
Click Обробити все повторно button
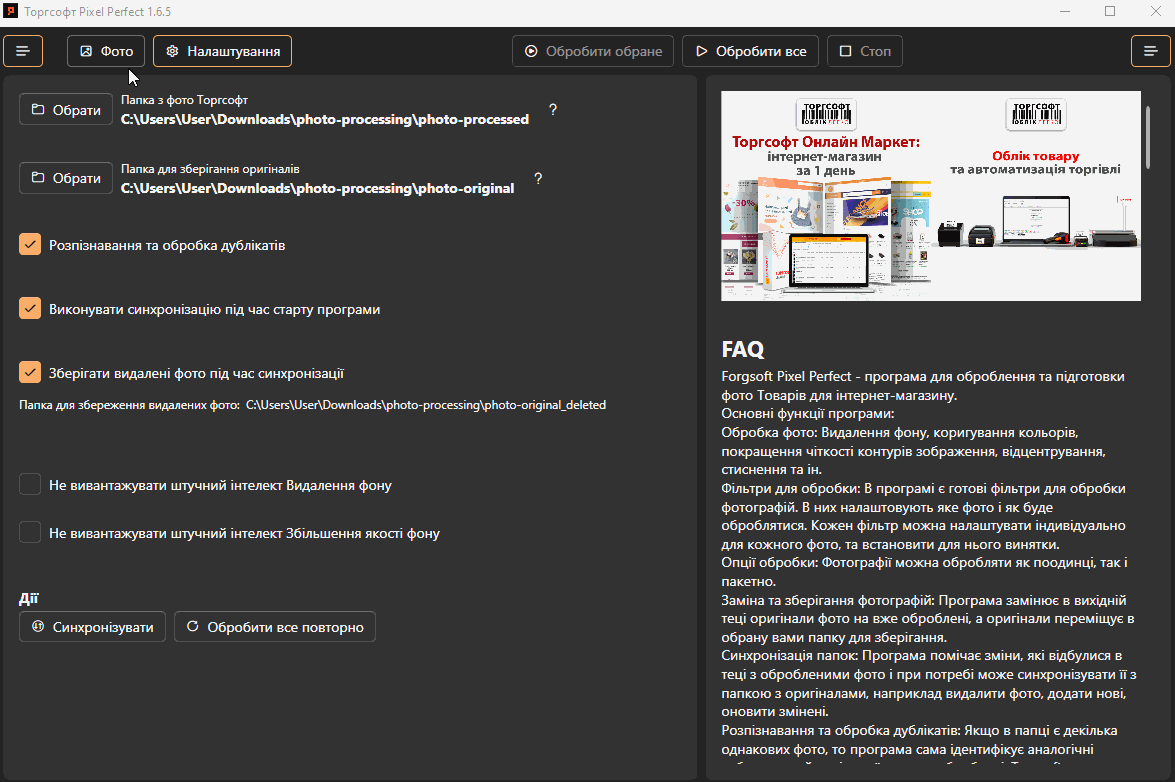[275, 627]
